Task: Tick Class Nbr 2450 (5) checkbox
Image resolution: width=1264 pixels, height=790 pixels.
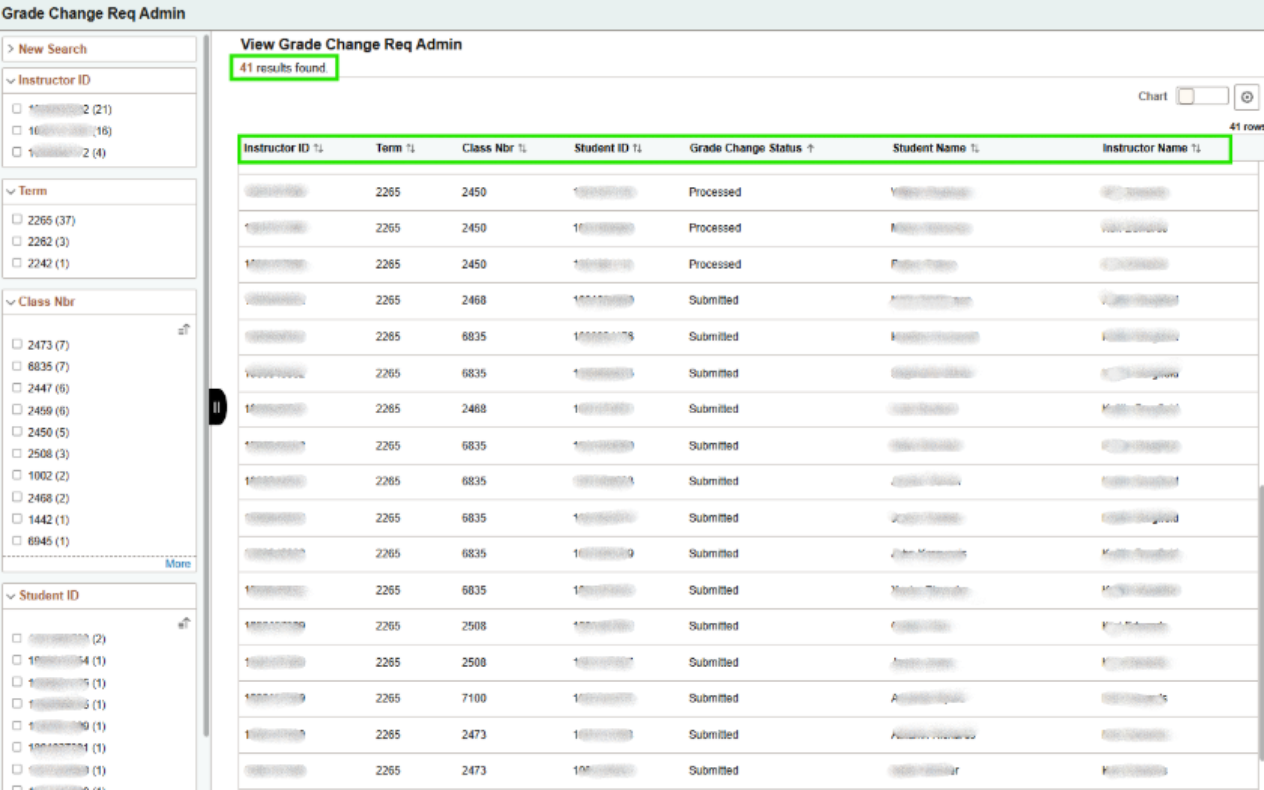Action: tap(16, 432)
